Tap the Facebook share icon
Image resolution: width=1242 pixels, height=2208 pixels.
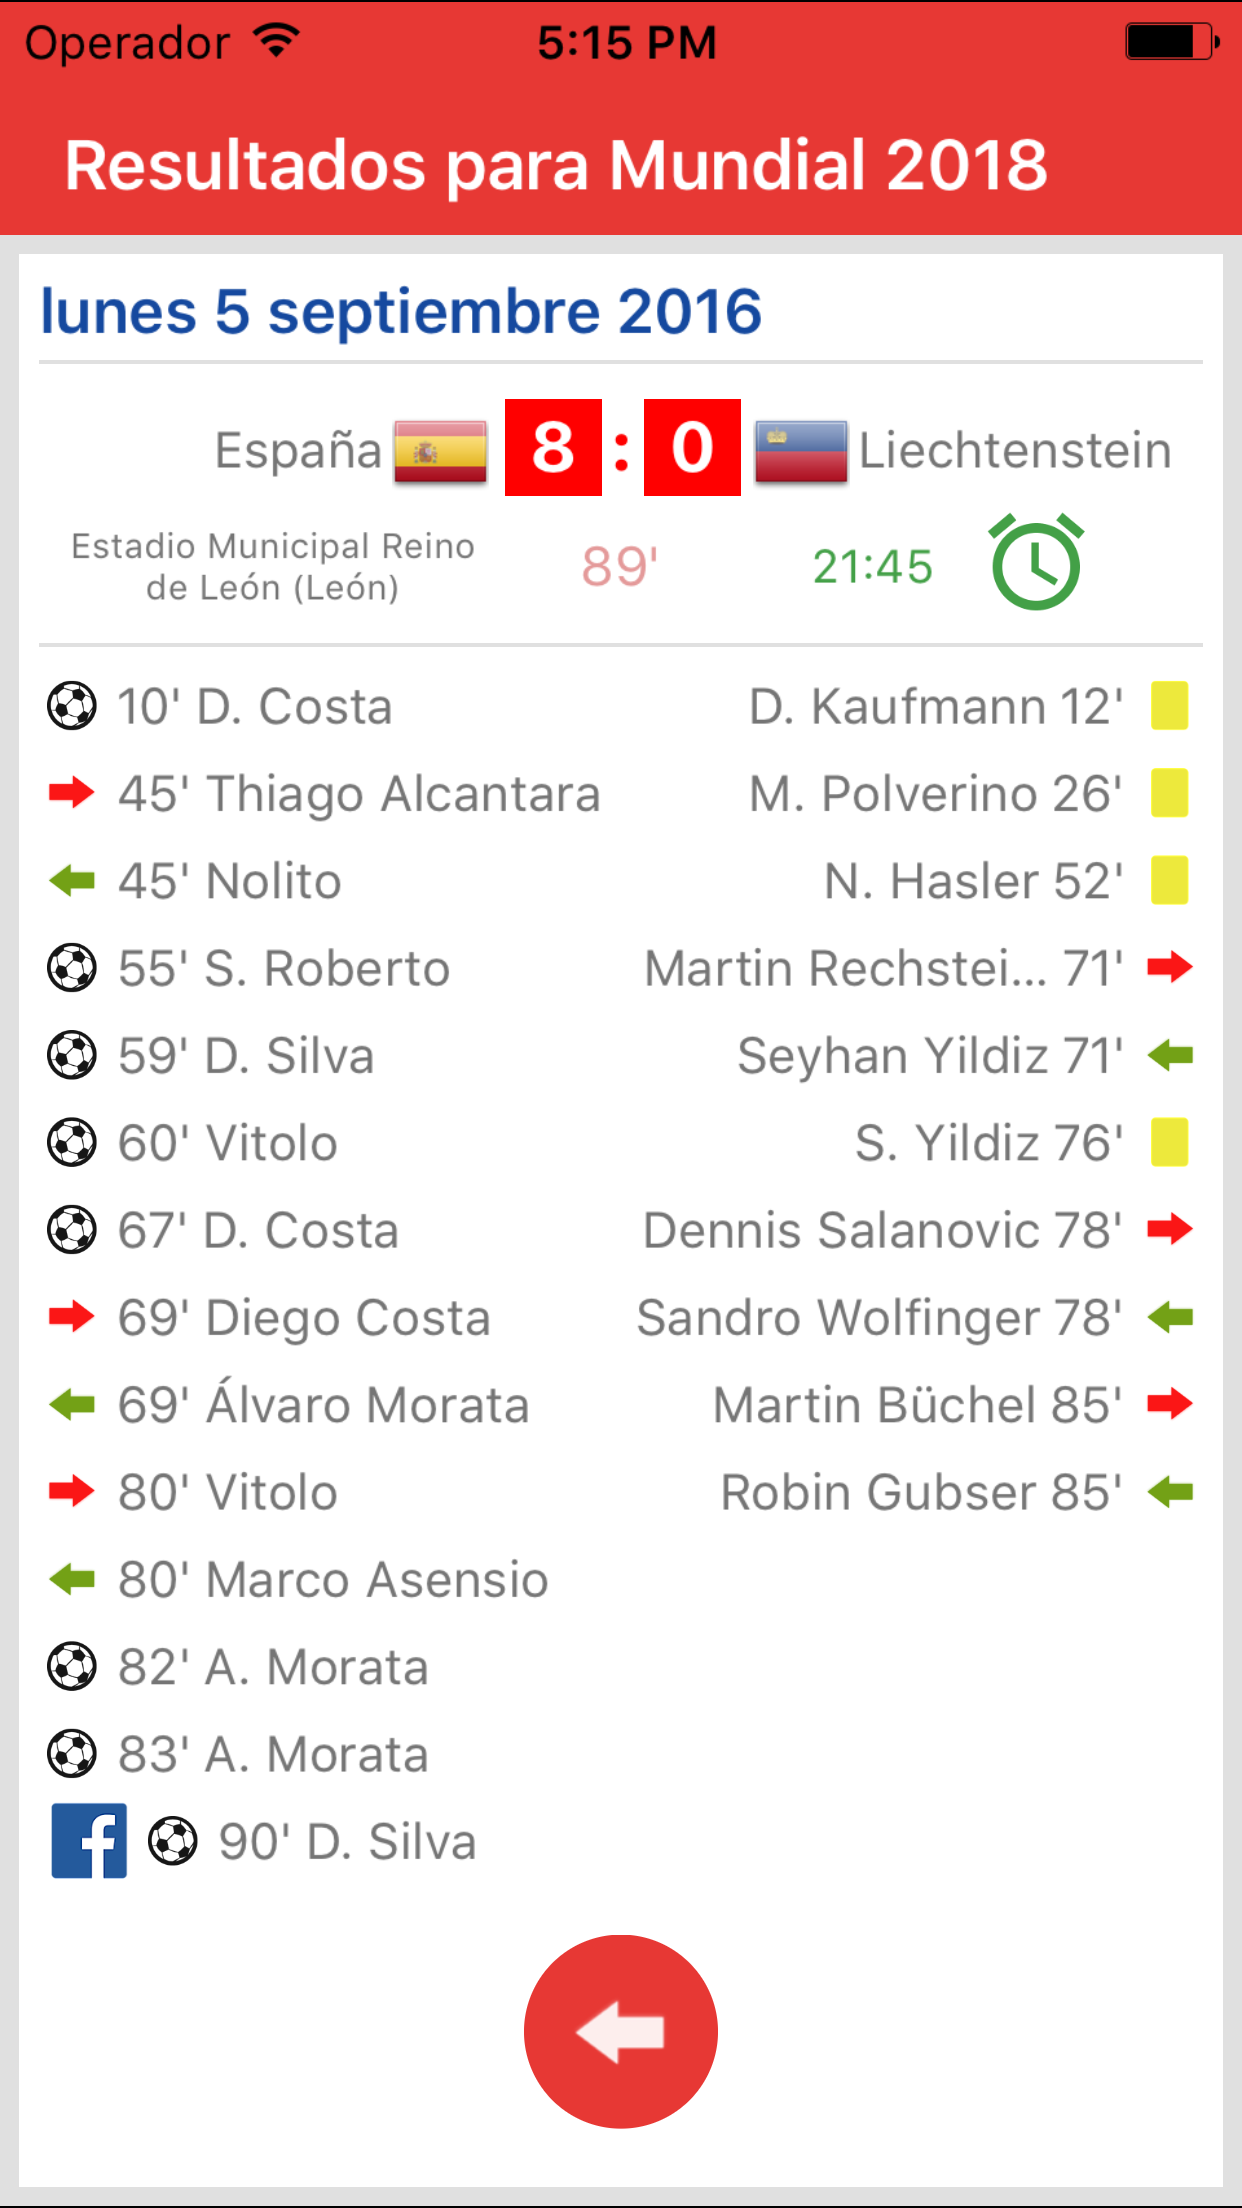click(x=89, y=1841)
